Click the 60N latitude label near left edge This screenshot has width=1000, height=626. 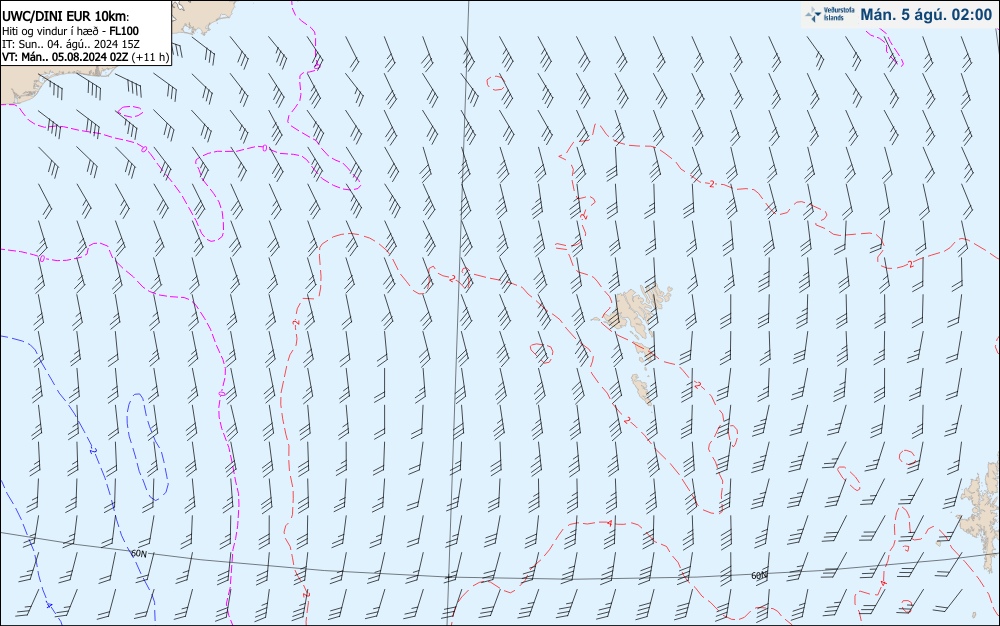pyautogui.click(x=139, y=553)
